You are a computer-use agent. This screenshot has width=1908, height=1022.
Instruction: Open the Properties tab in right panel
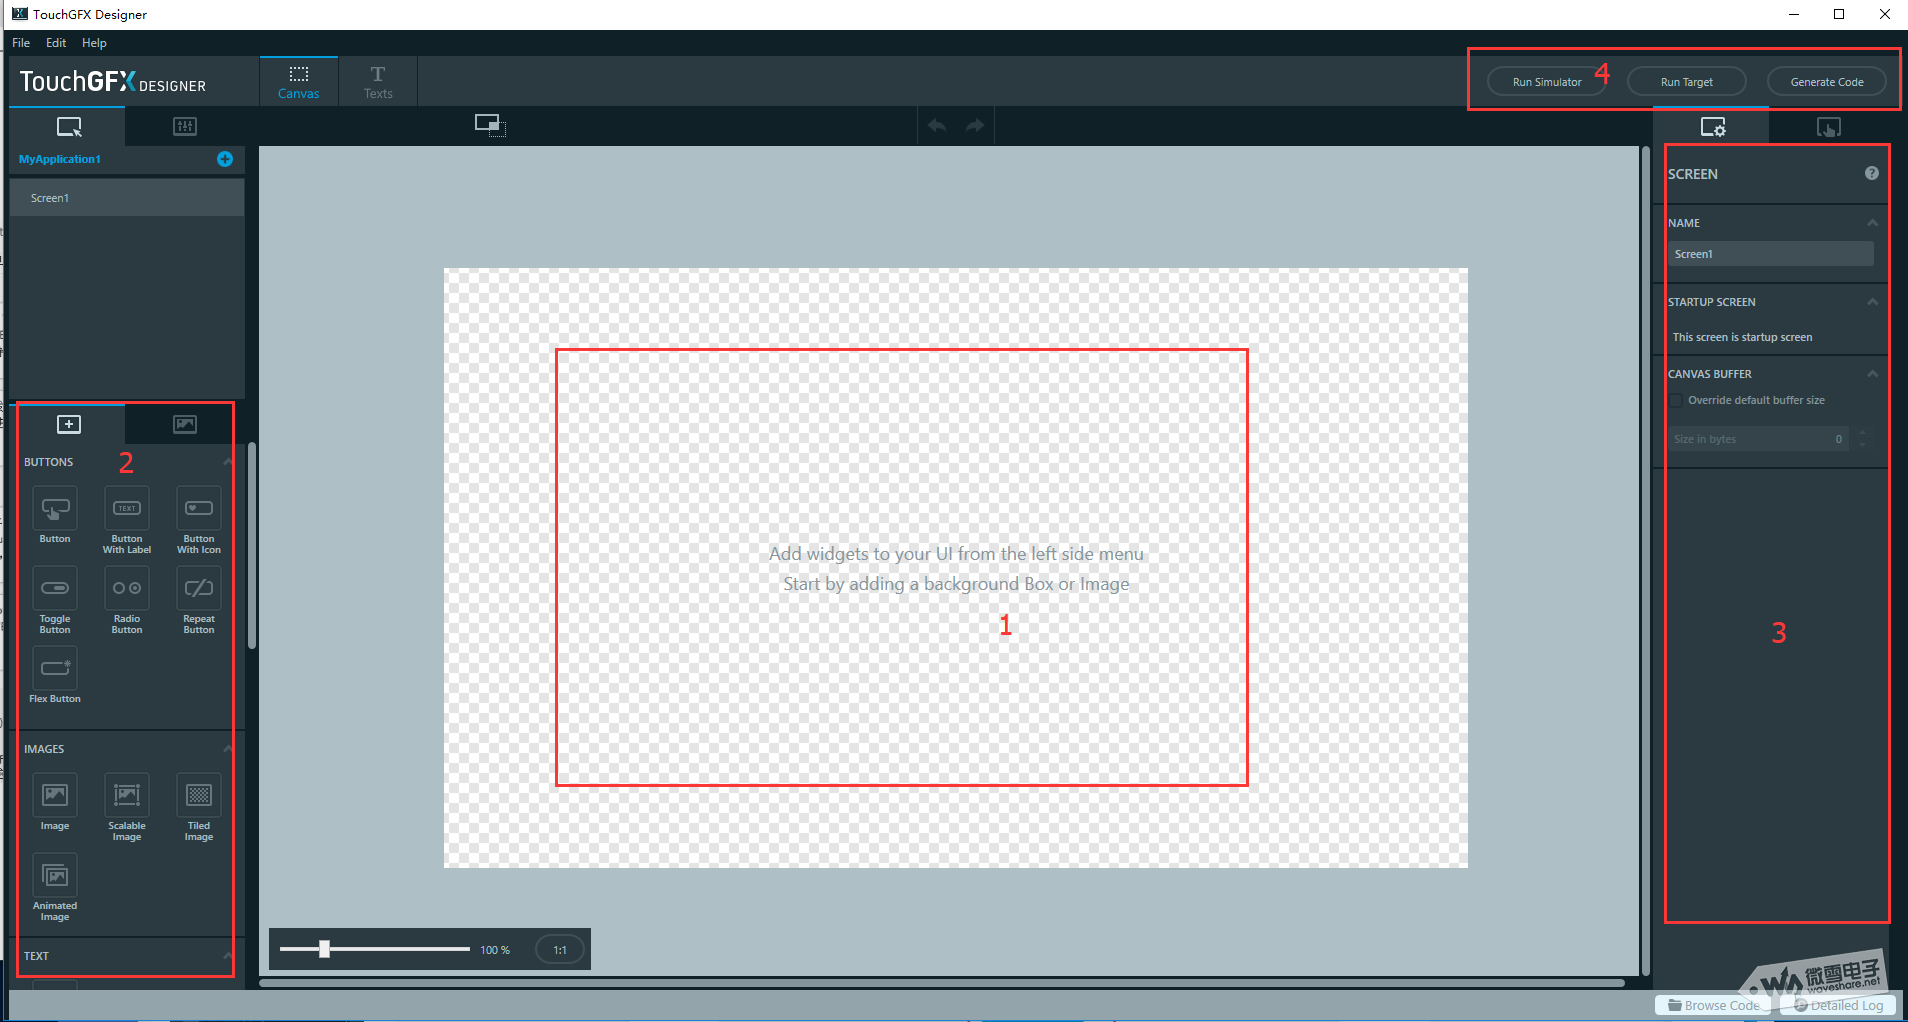click(x=1713, y=127)
